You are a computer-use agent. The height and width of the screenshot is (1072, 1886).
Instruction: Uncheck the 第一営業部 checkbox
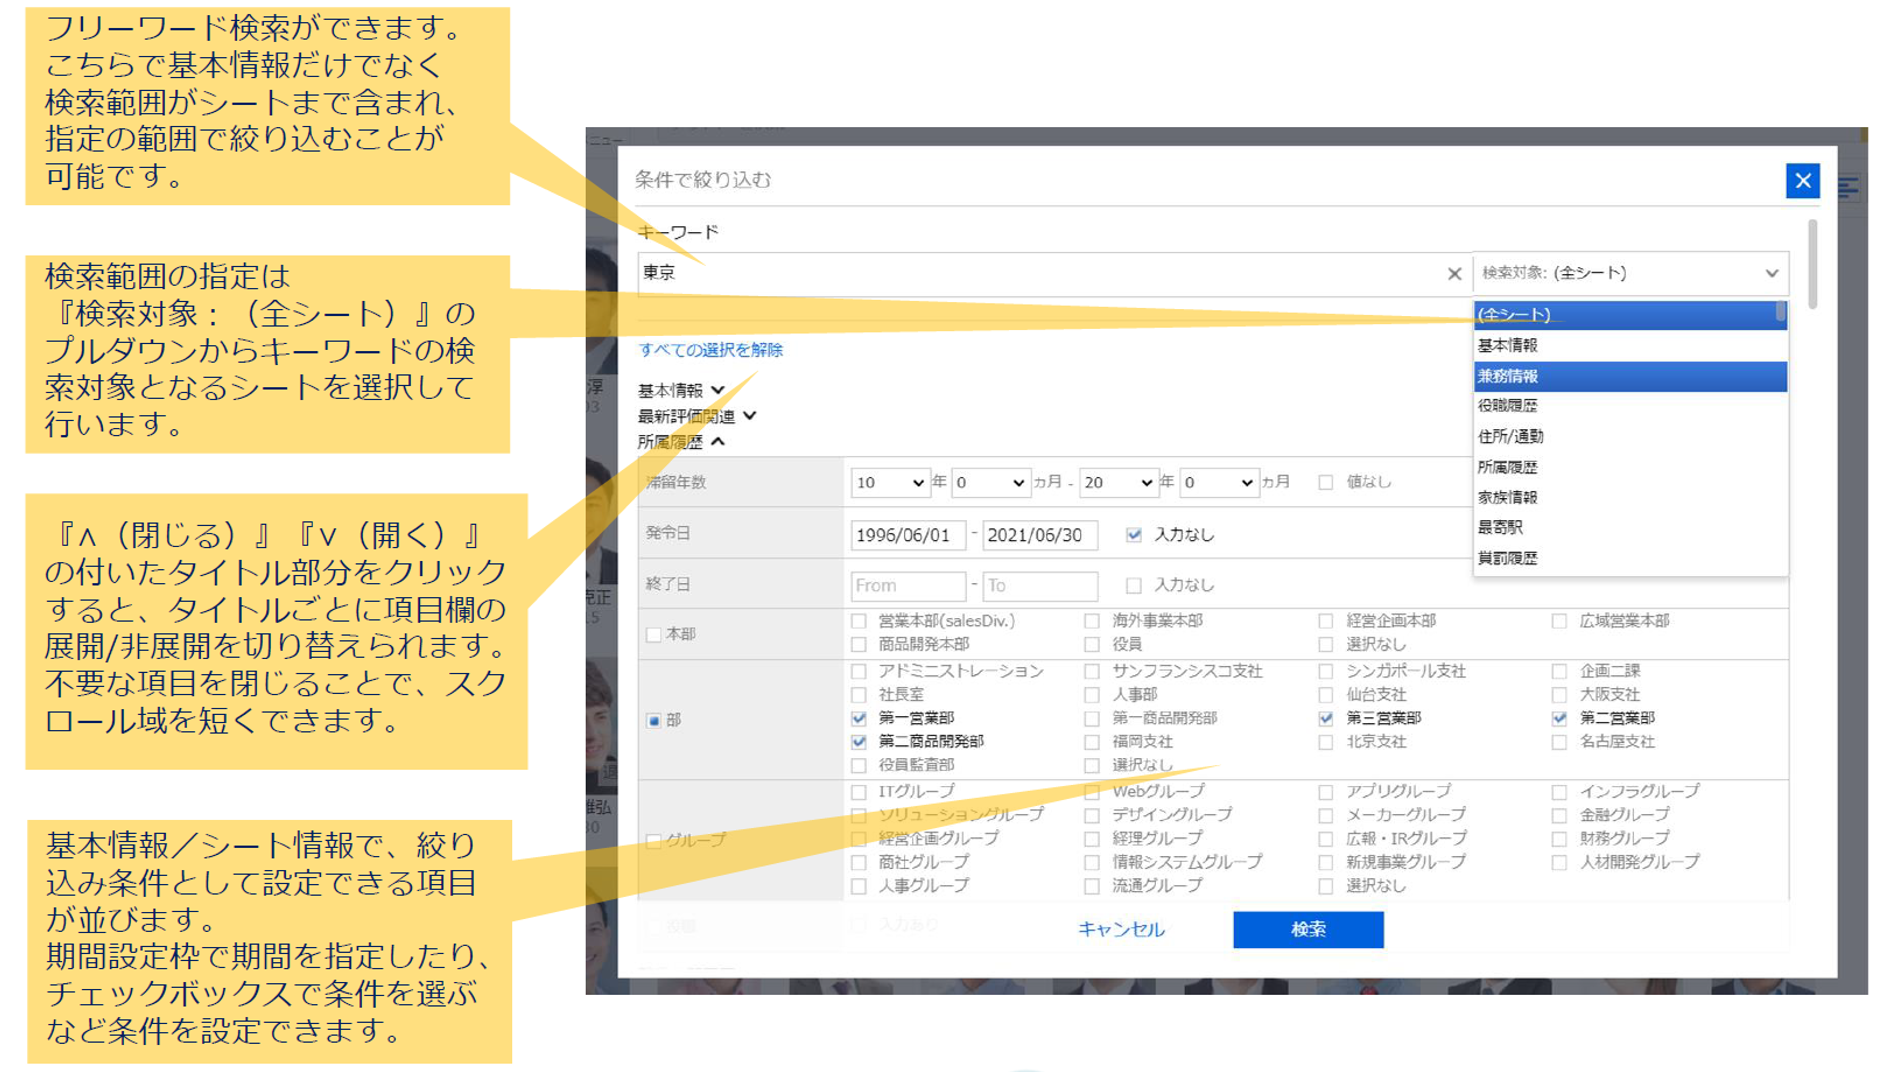(859, 718)
